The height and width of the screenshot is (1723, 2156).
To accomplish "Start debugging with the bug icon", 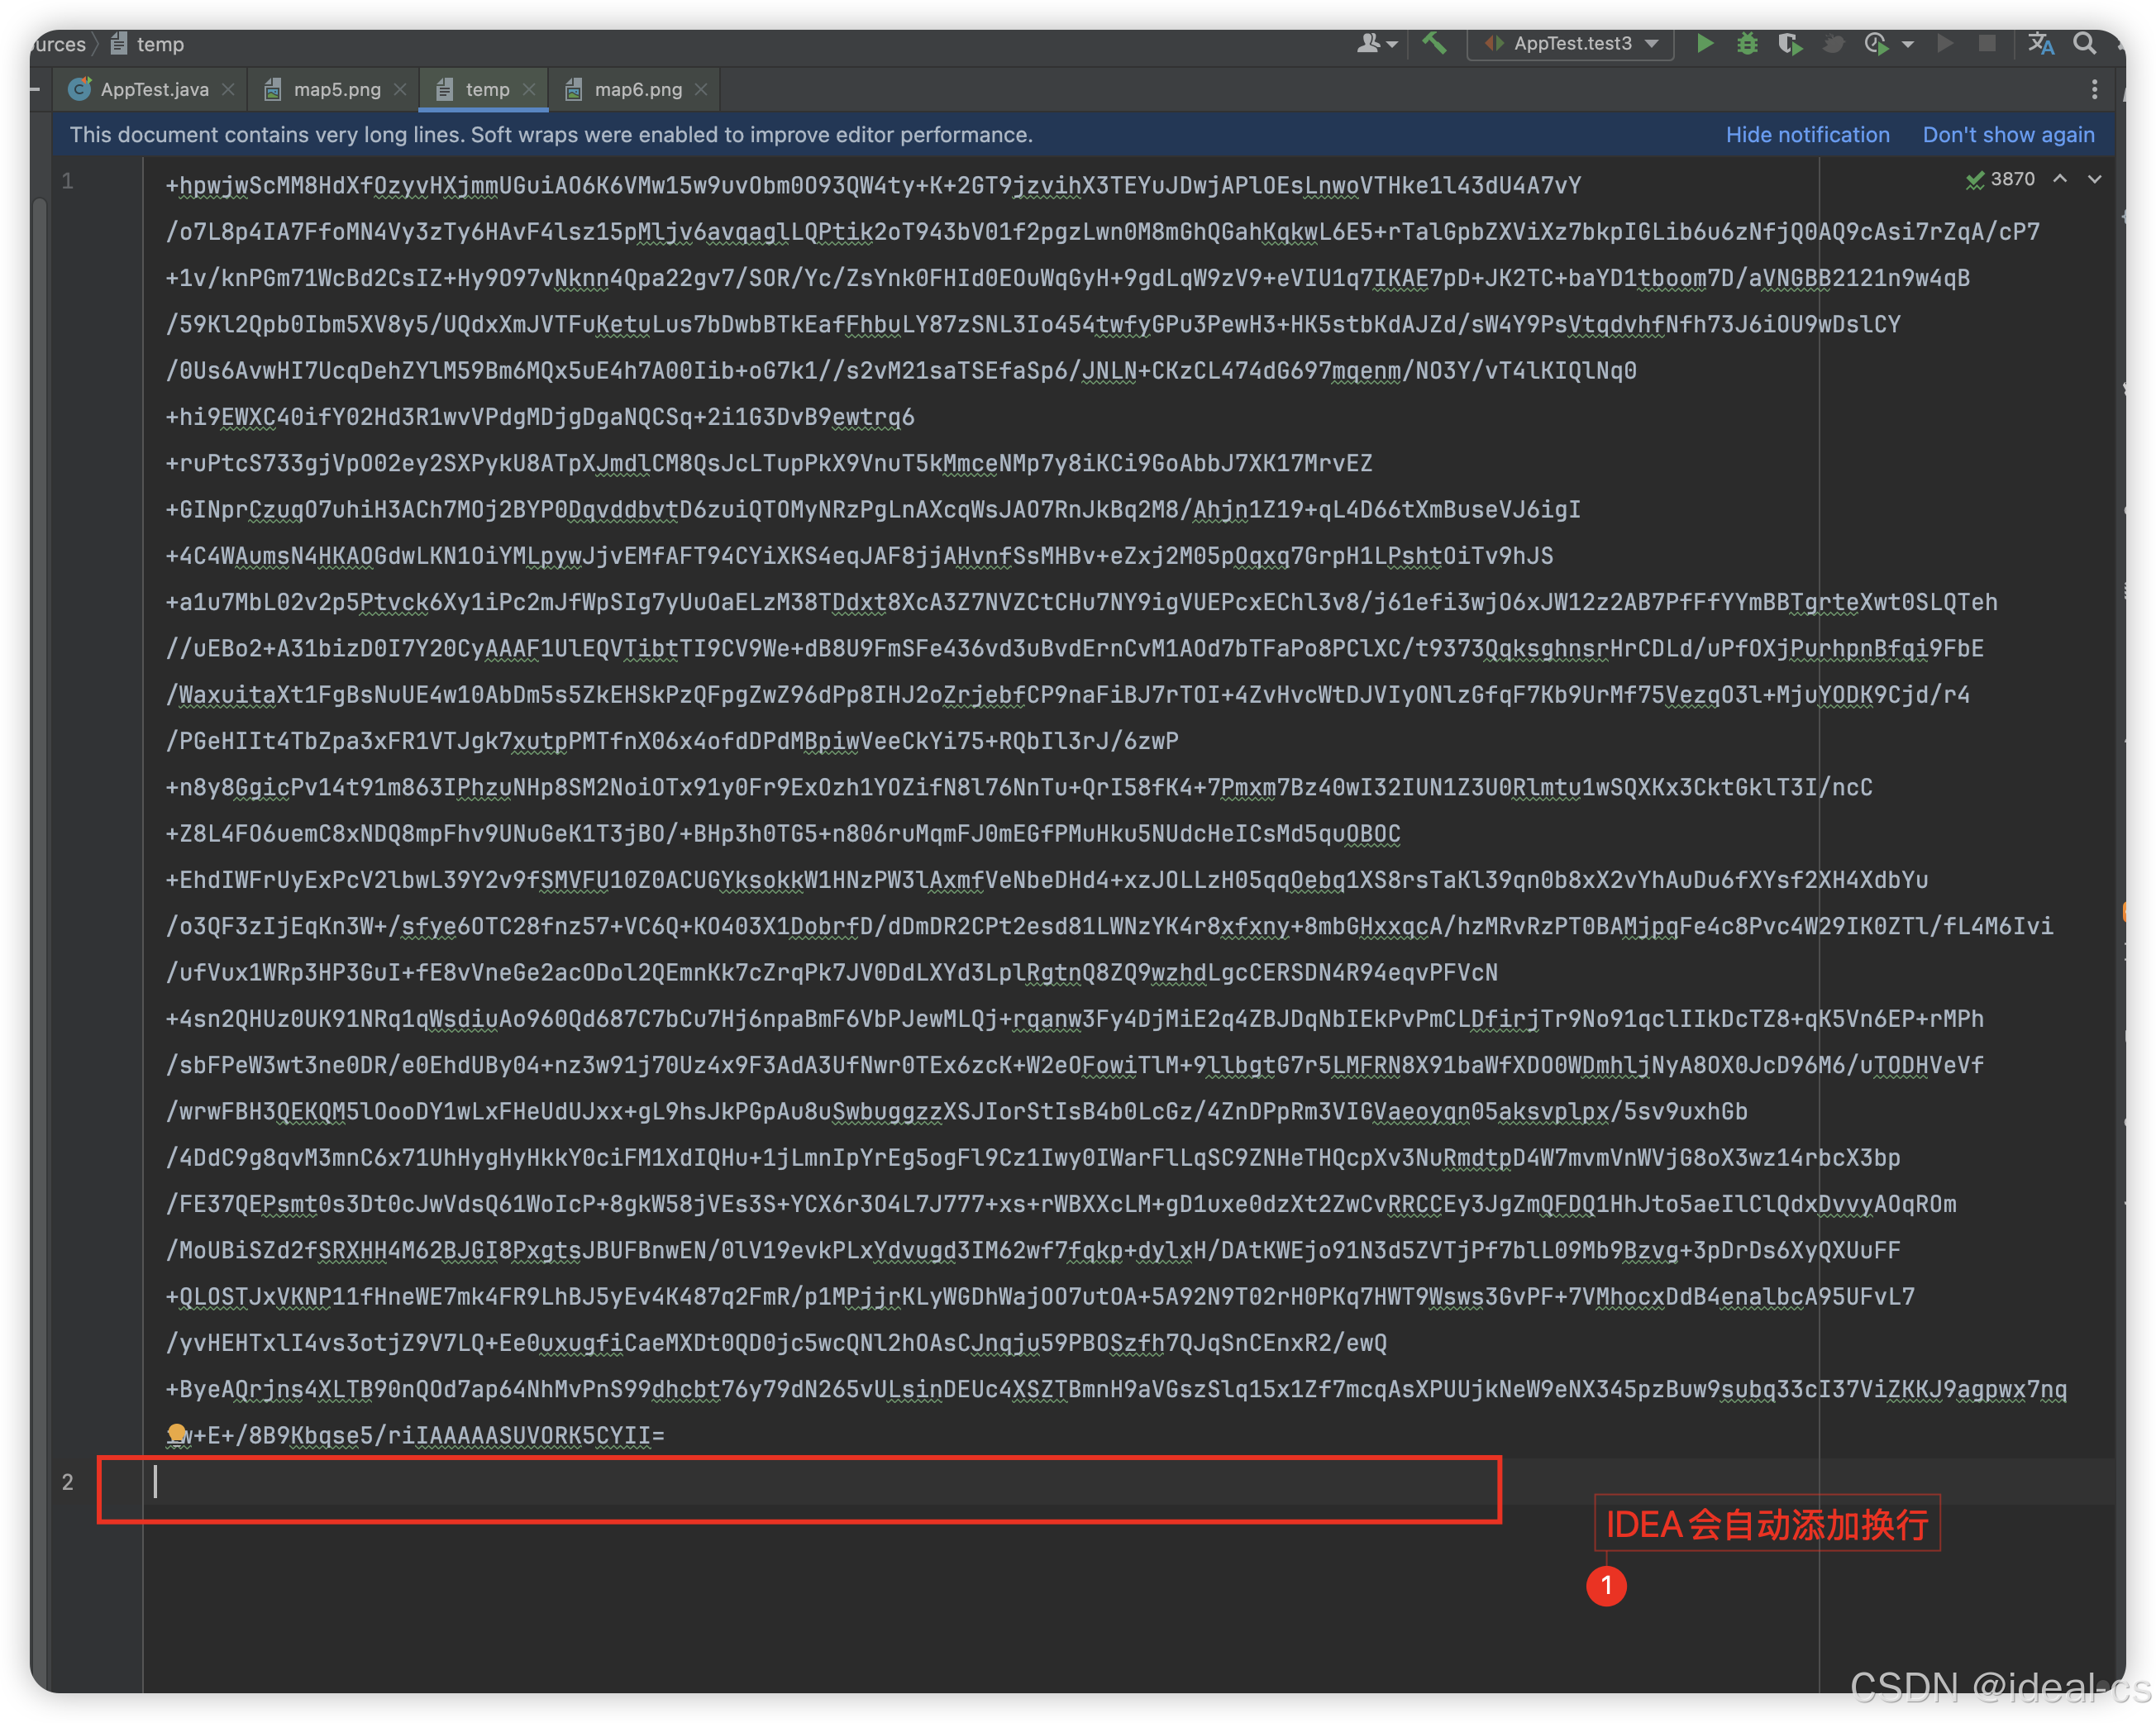I will [x=1747, y=43].
